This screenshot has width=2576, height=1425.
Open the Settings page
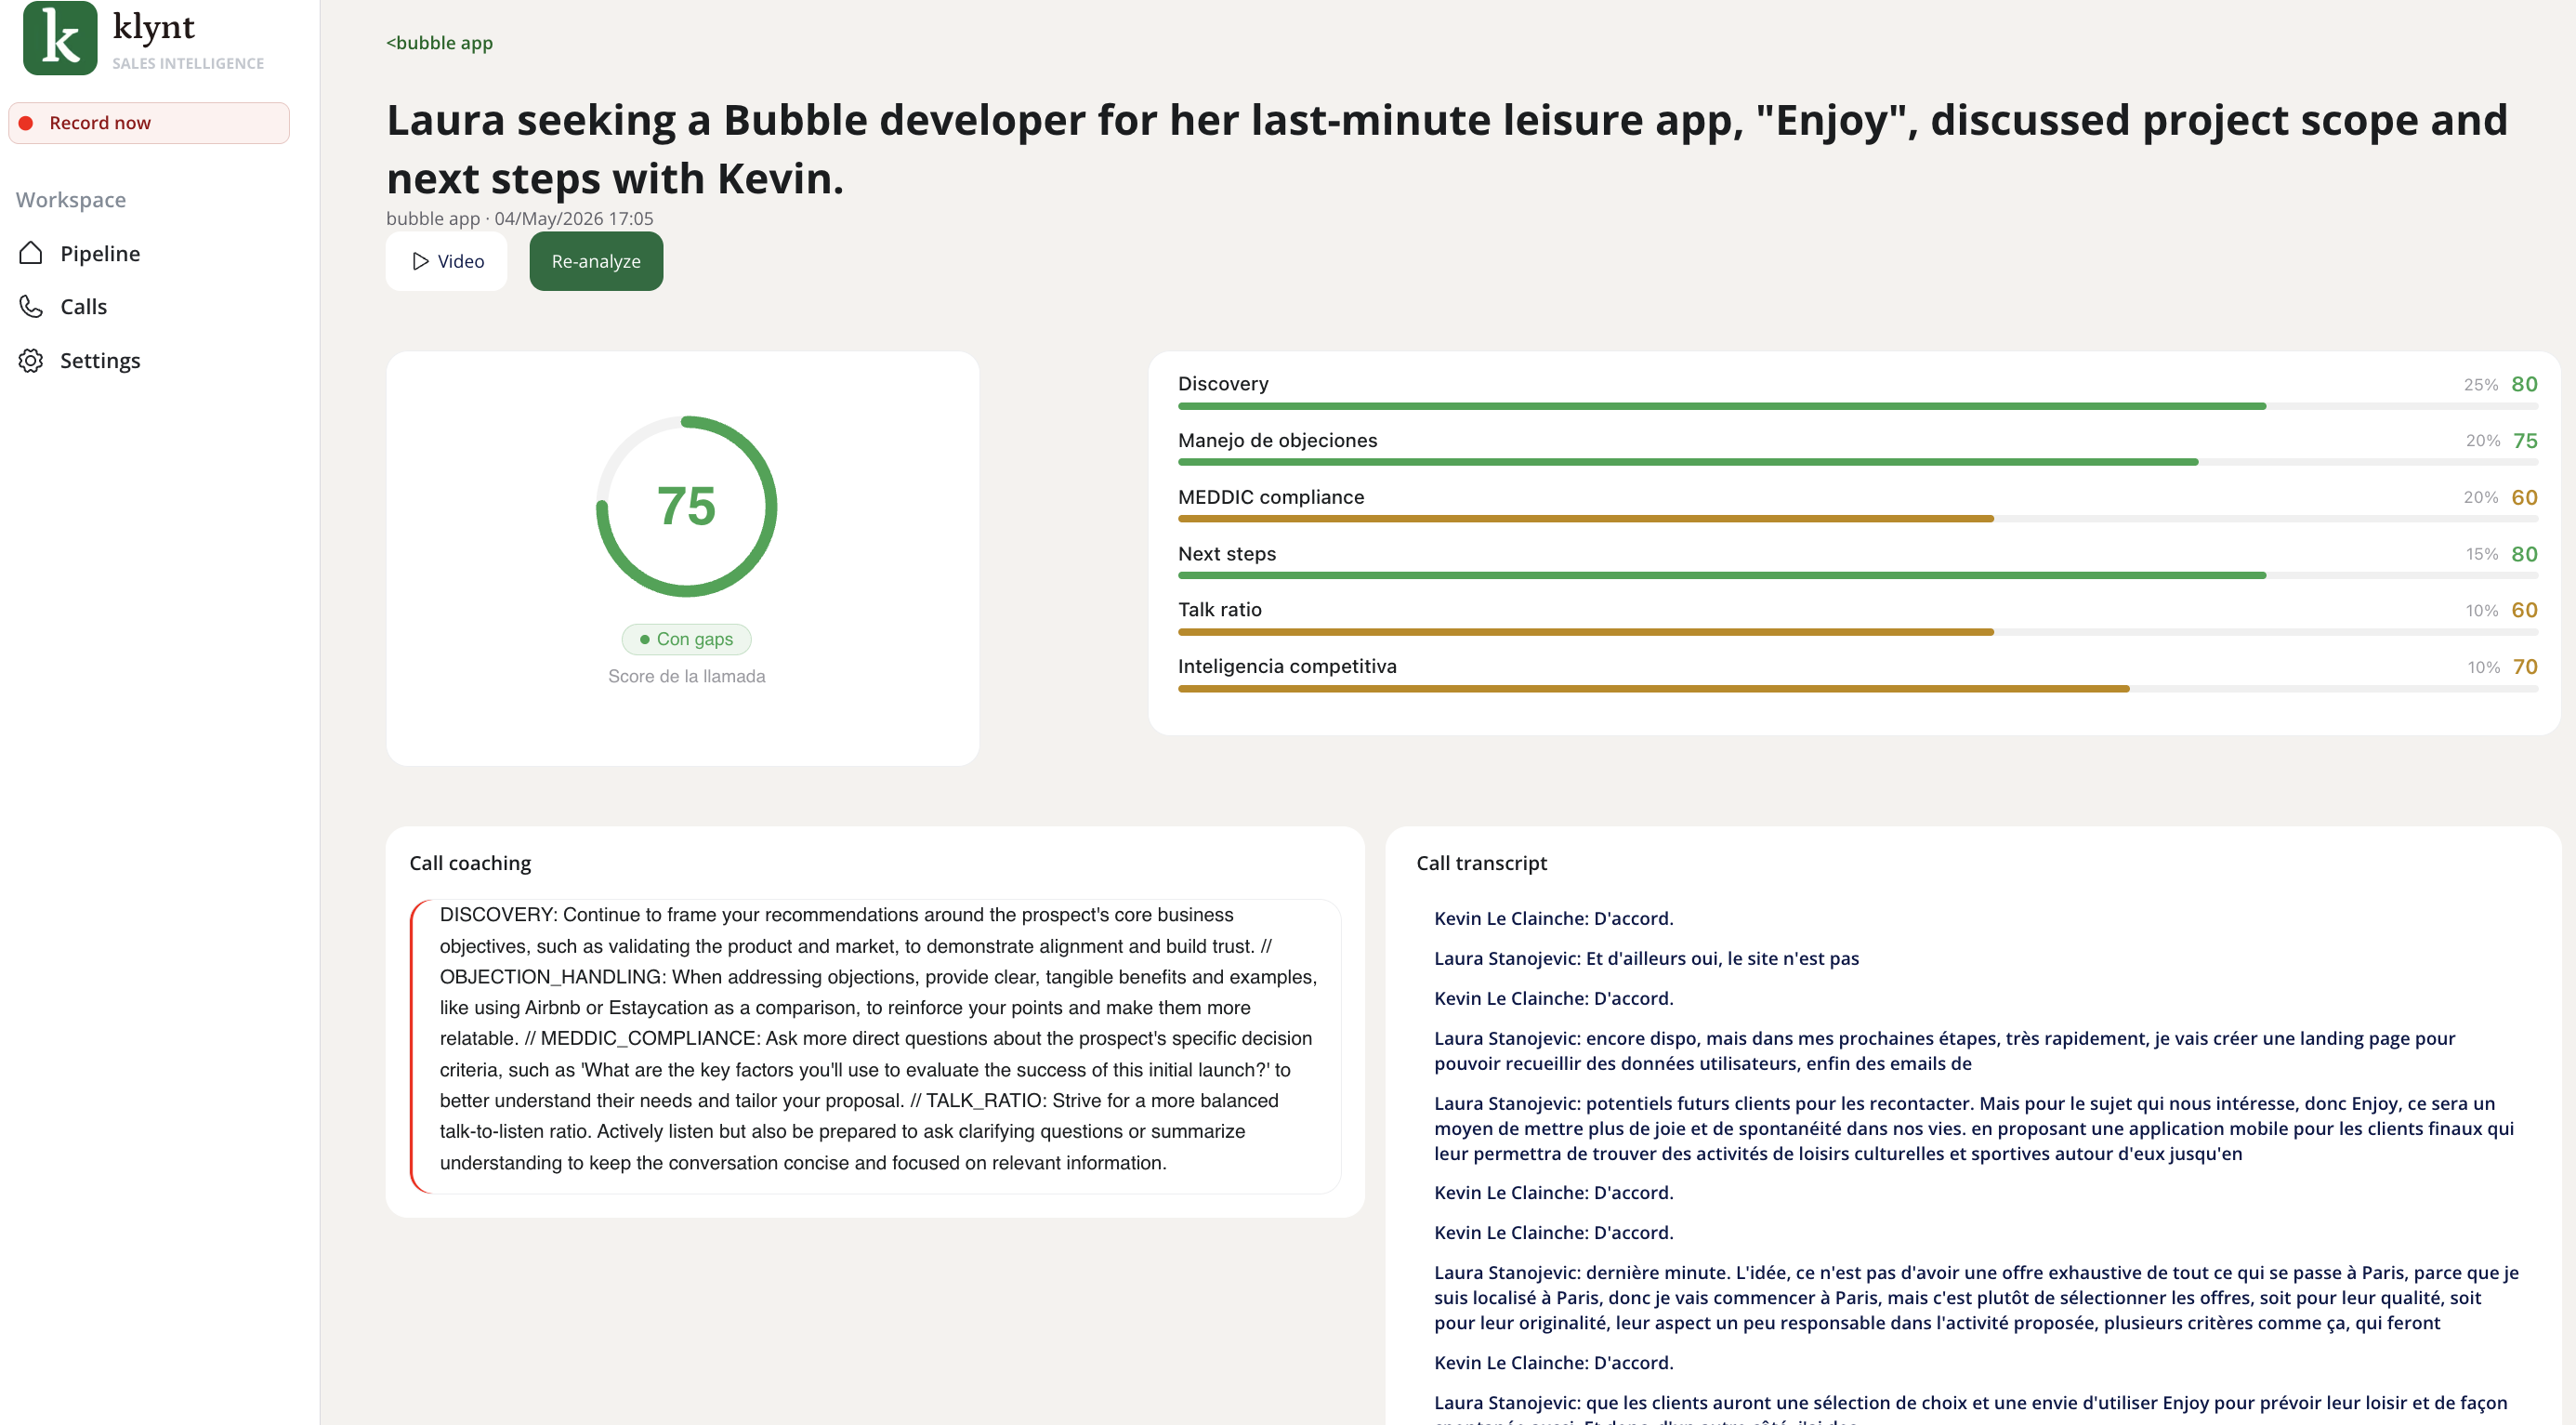(x=100, y=360)
